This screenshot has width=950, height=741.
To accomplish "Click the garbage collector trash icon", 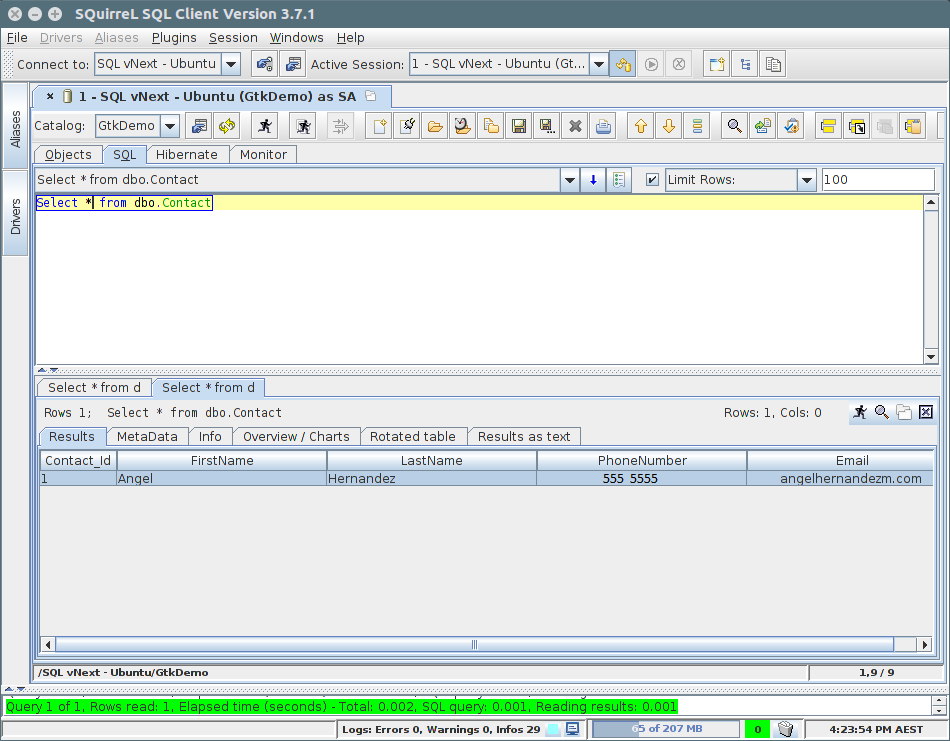I will (x=786, y=729).
